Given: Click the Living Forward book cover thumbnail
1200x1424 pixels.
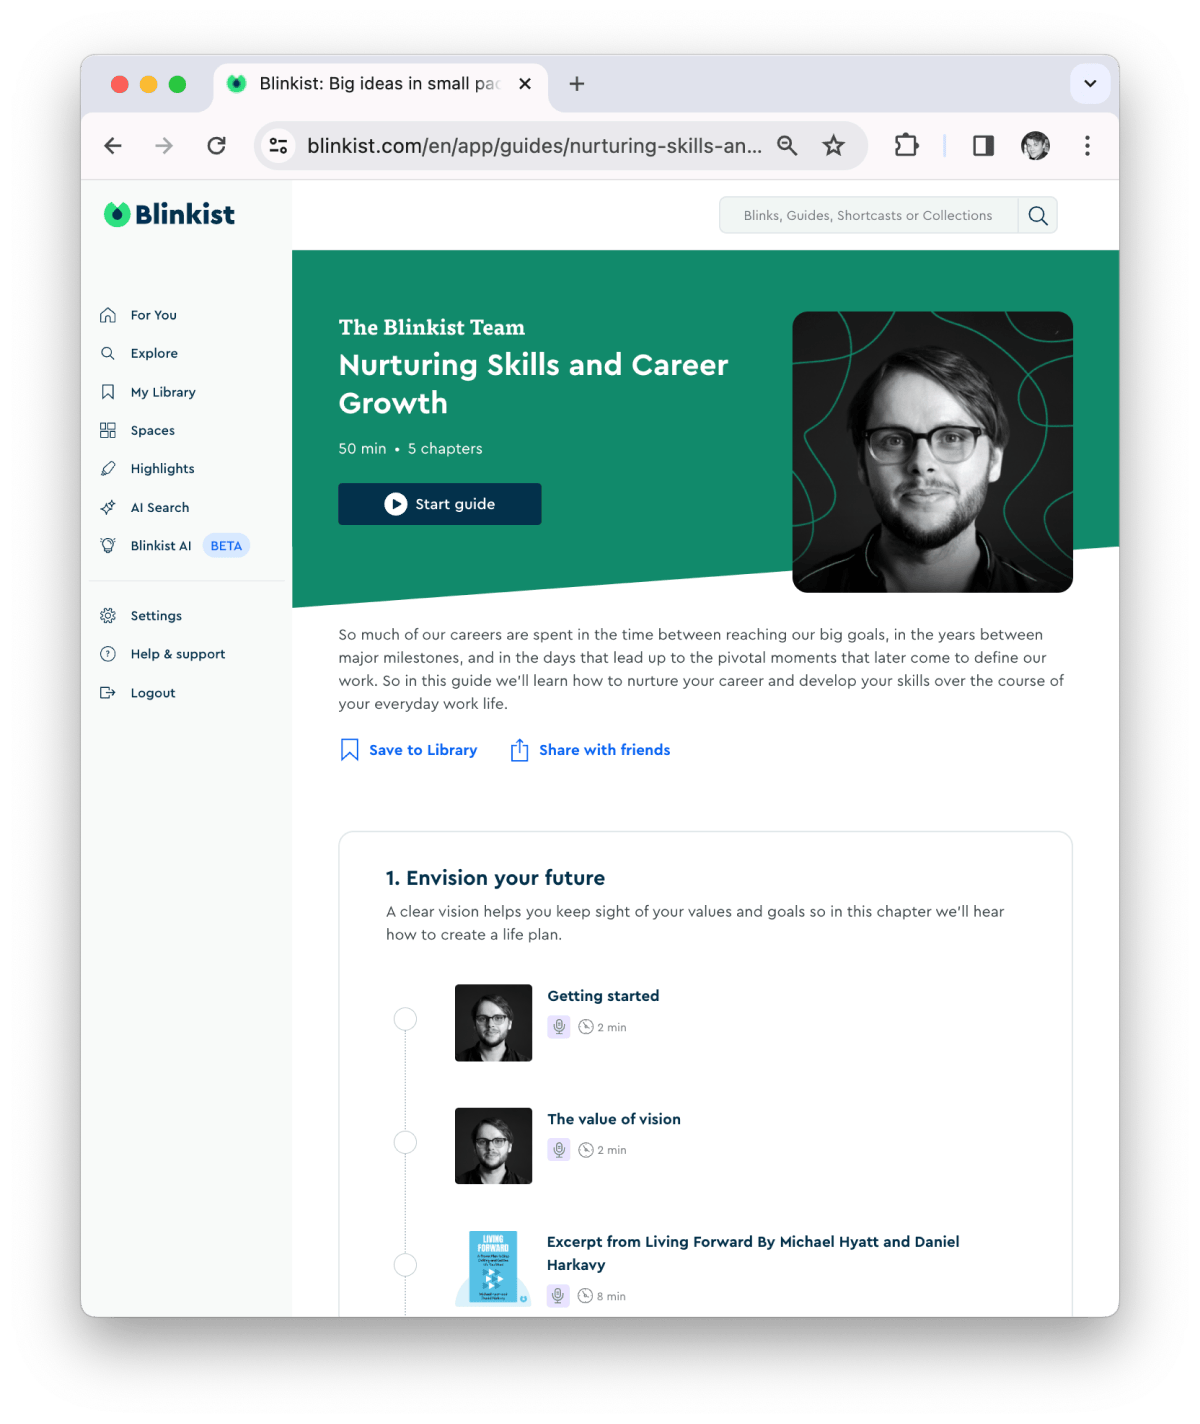Looking at the screenshot, I should [493, 1268].
